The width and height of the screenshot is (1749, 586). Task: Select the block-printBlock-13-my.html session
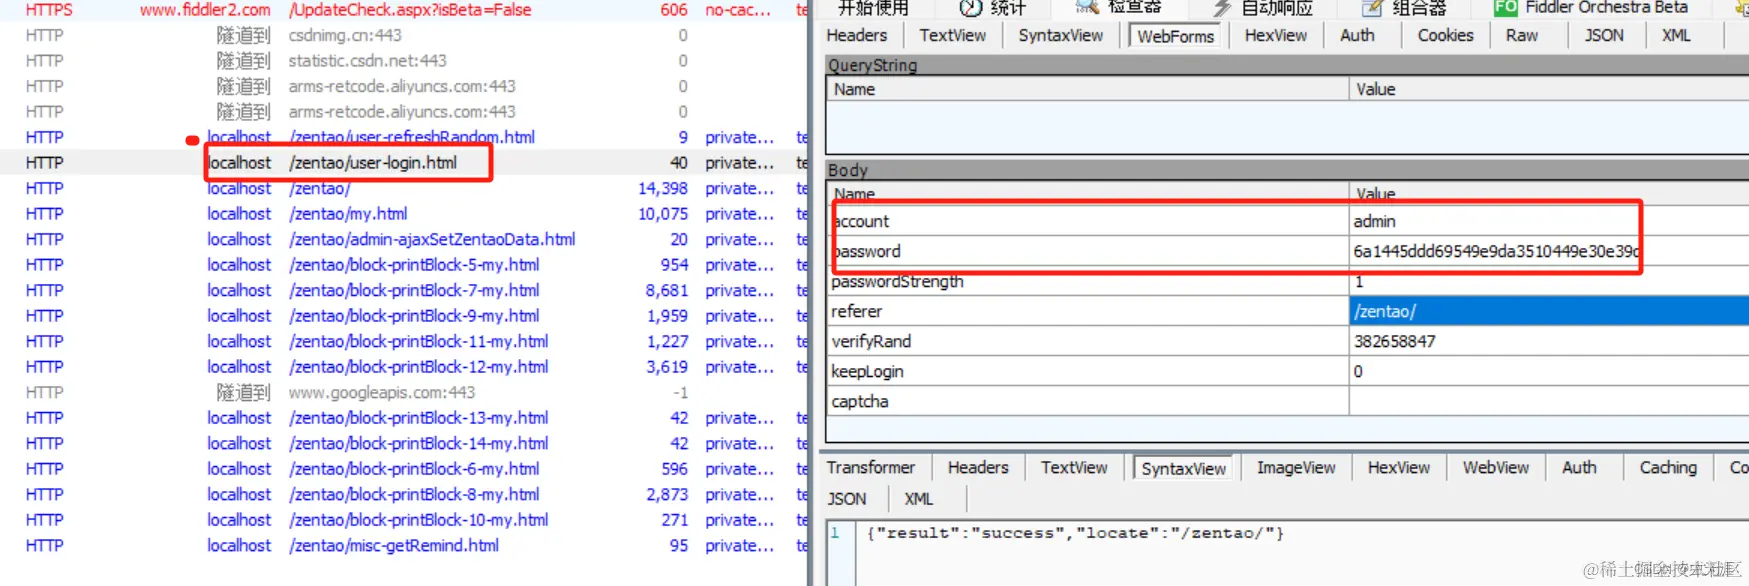404,417
